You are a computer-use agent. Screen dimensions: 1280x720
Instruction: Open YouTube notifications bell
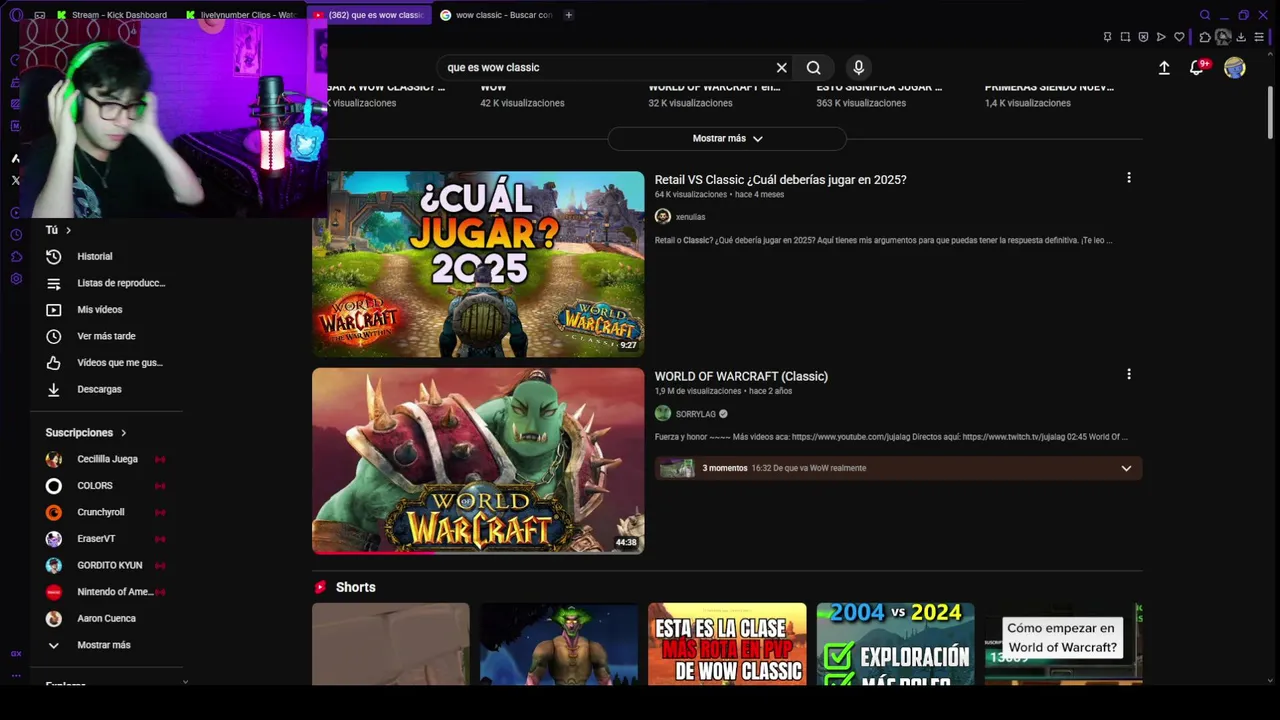[1196, 67]
